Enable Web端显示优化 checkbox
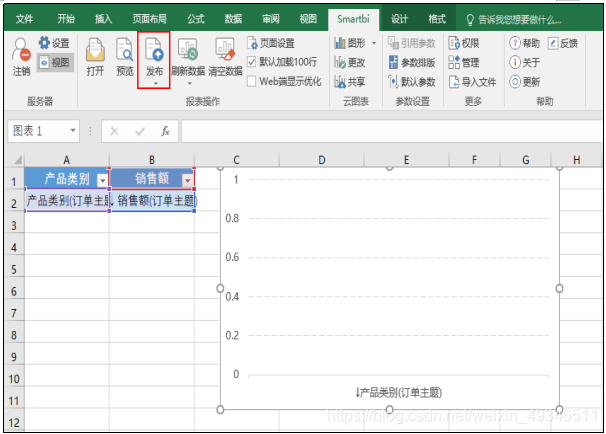Image resolution: width=606 pixels, height=434 pixels. (252, 81)
